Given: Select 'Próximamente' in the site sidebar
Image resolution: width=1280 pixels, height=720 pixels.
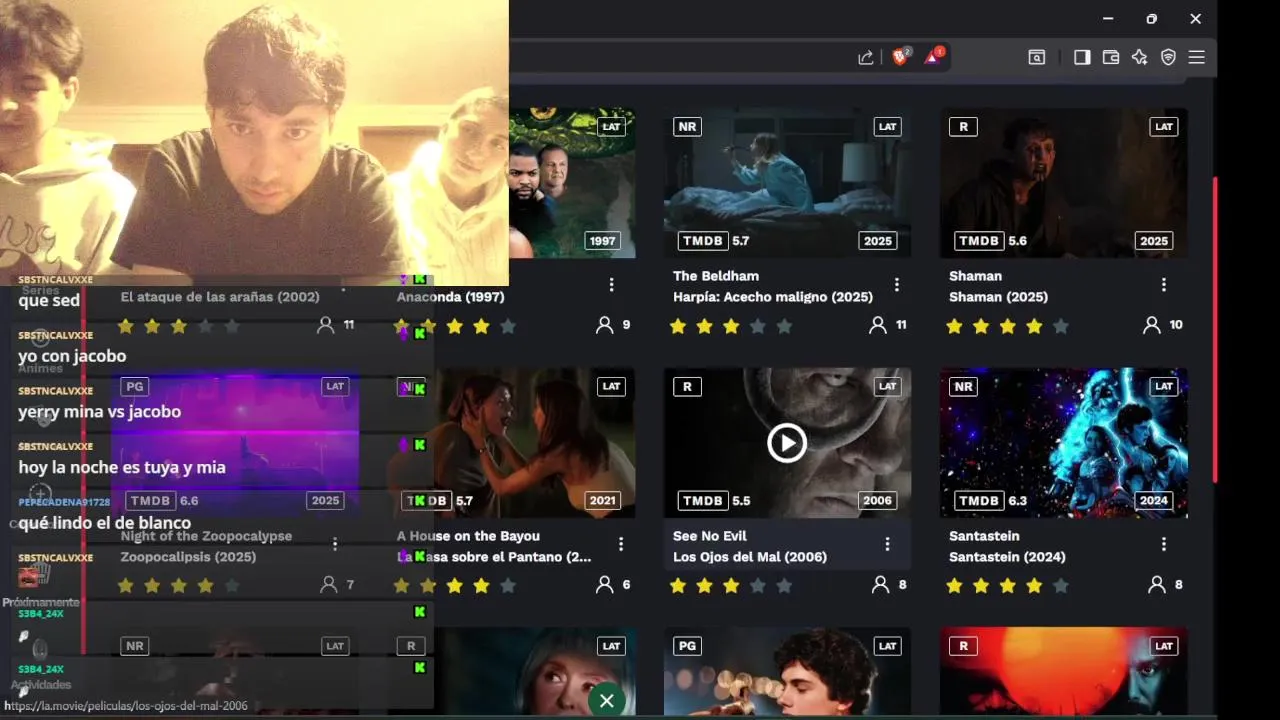Looking at the screenshot, I should [40, 602].
